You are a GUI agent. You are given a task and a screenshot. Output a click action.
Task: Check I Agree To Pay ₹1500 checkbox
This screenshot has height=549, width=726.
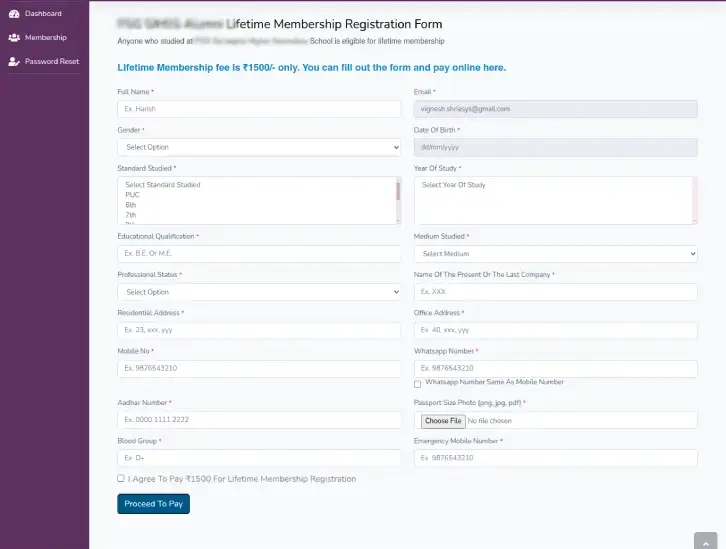[x=121, y=478]
